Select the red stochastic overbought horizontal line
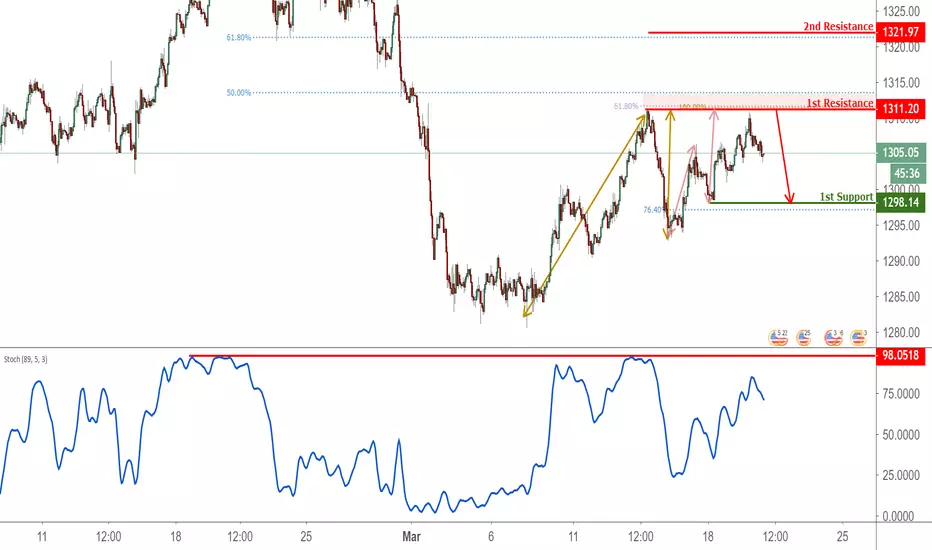 pos(532,356)
